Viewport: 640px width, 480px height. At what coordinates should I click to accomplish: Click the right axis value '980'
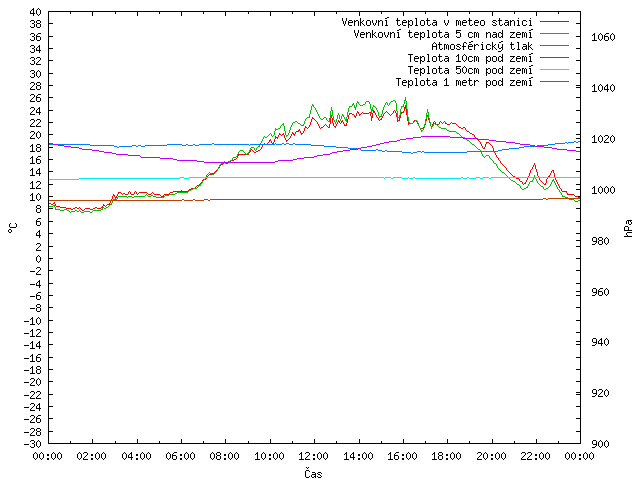tap(600, 241)
